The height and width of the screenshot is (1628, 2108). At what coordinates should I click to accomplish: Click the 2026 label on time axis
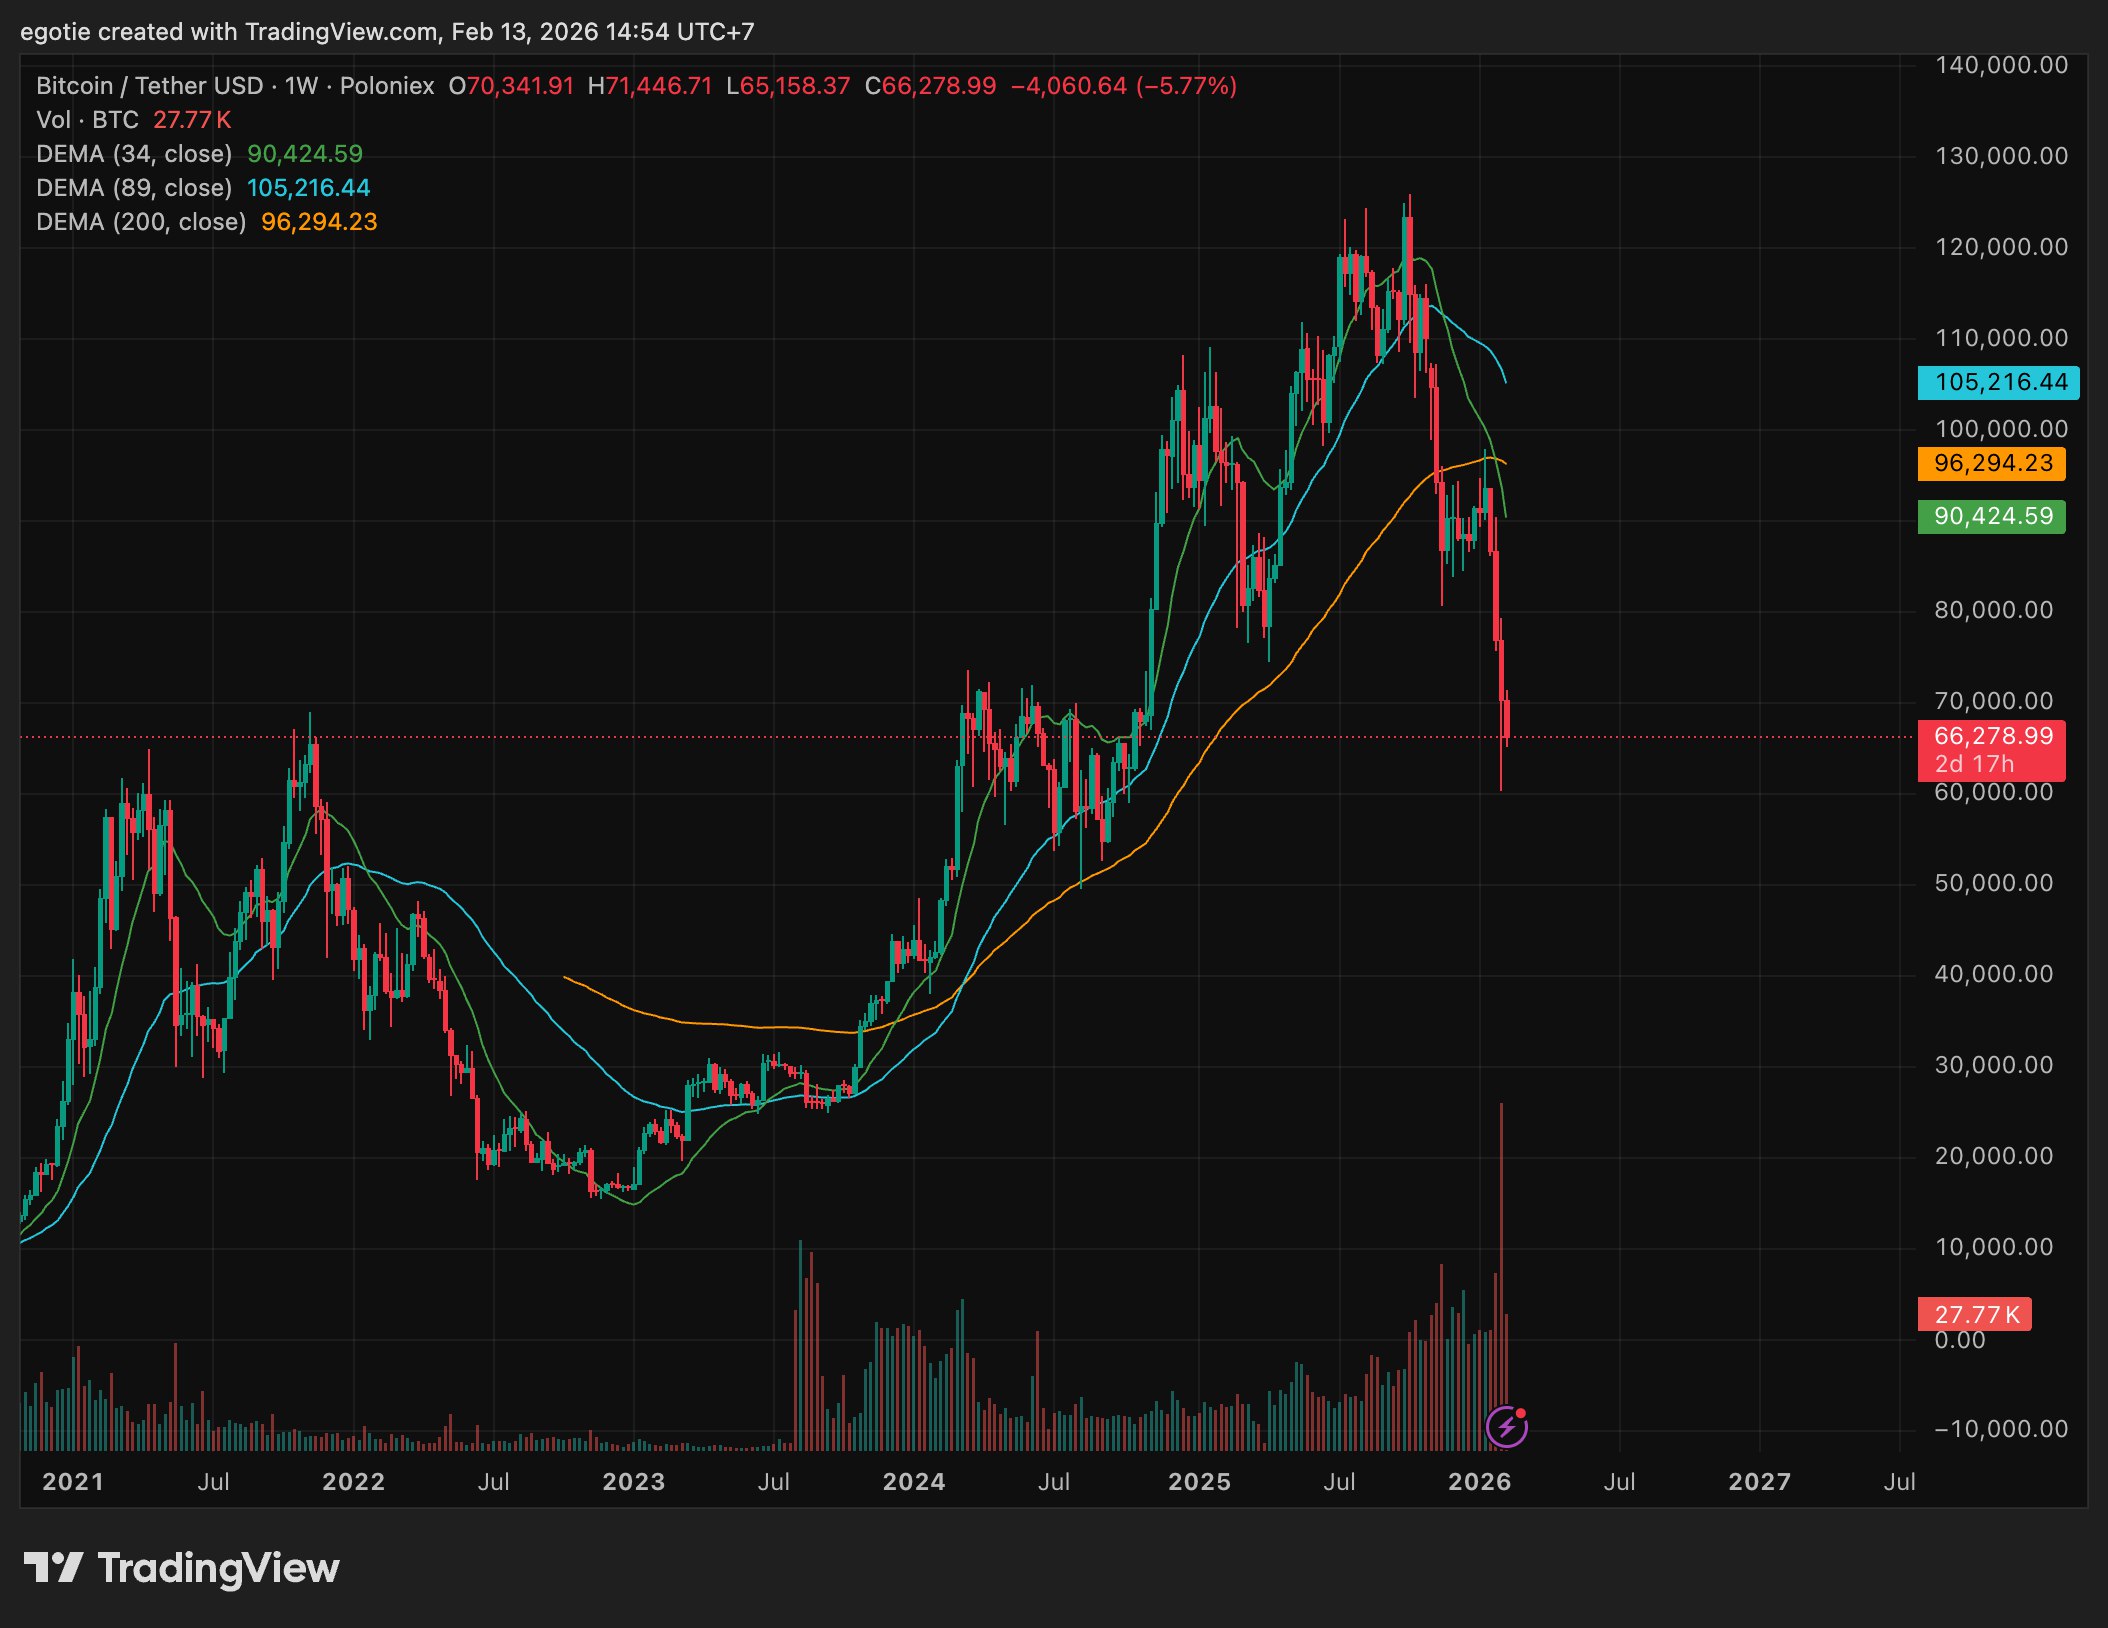pos(1479,1482)
